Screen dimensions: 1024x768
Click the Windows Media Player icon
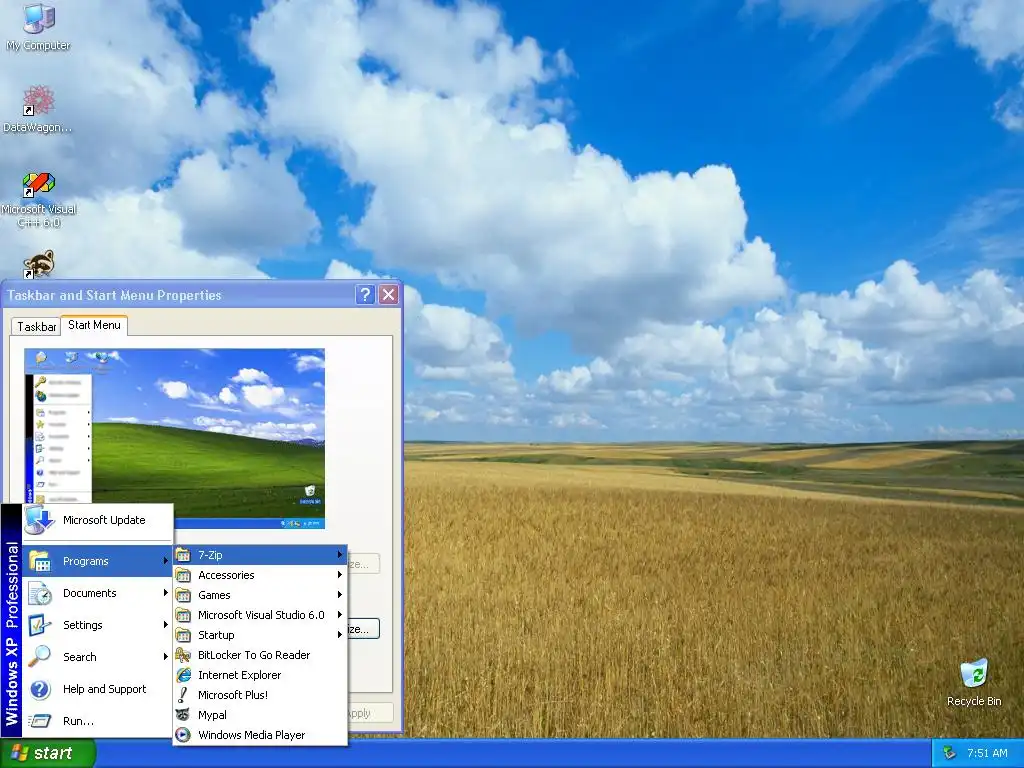[184, 735]
